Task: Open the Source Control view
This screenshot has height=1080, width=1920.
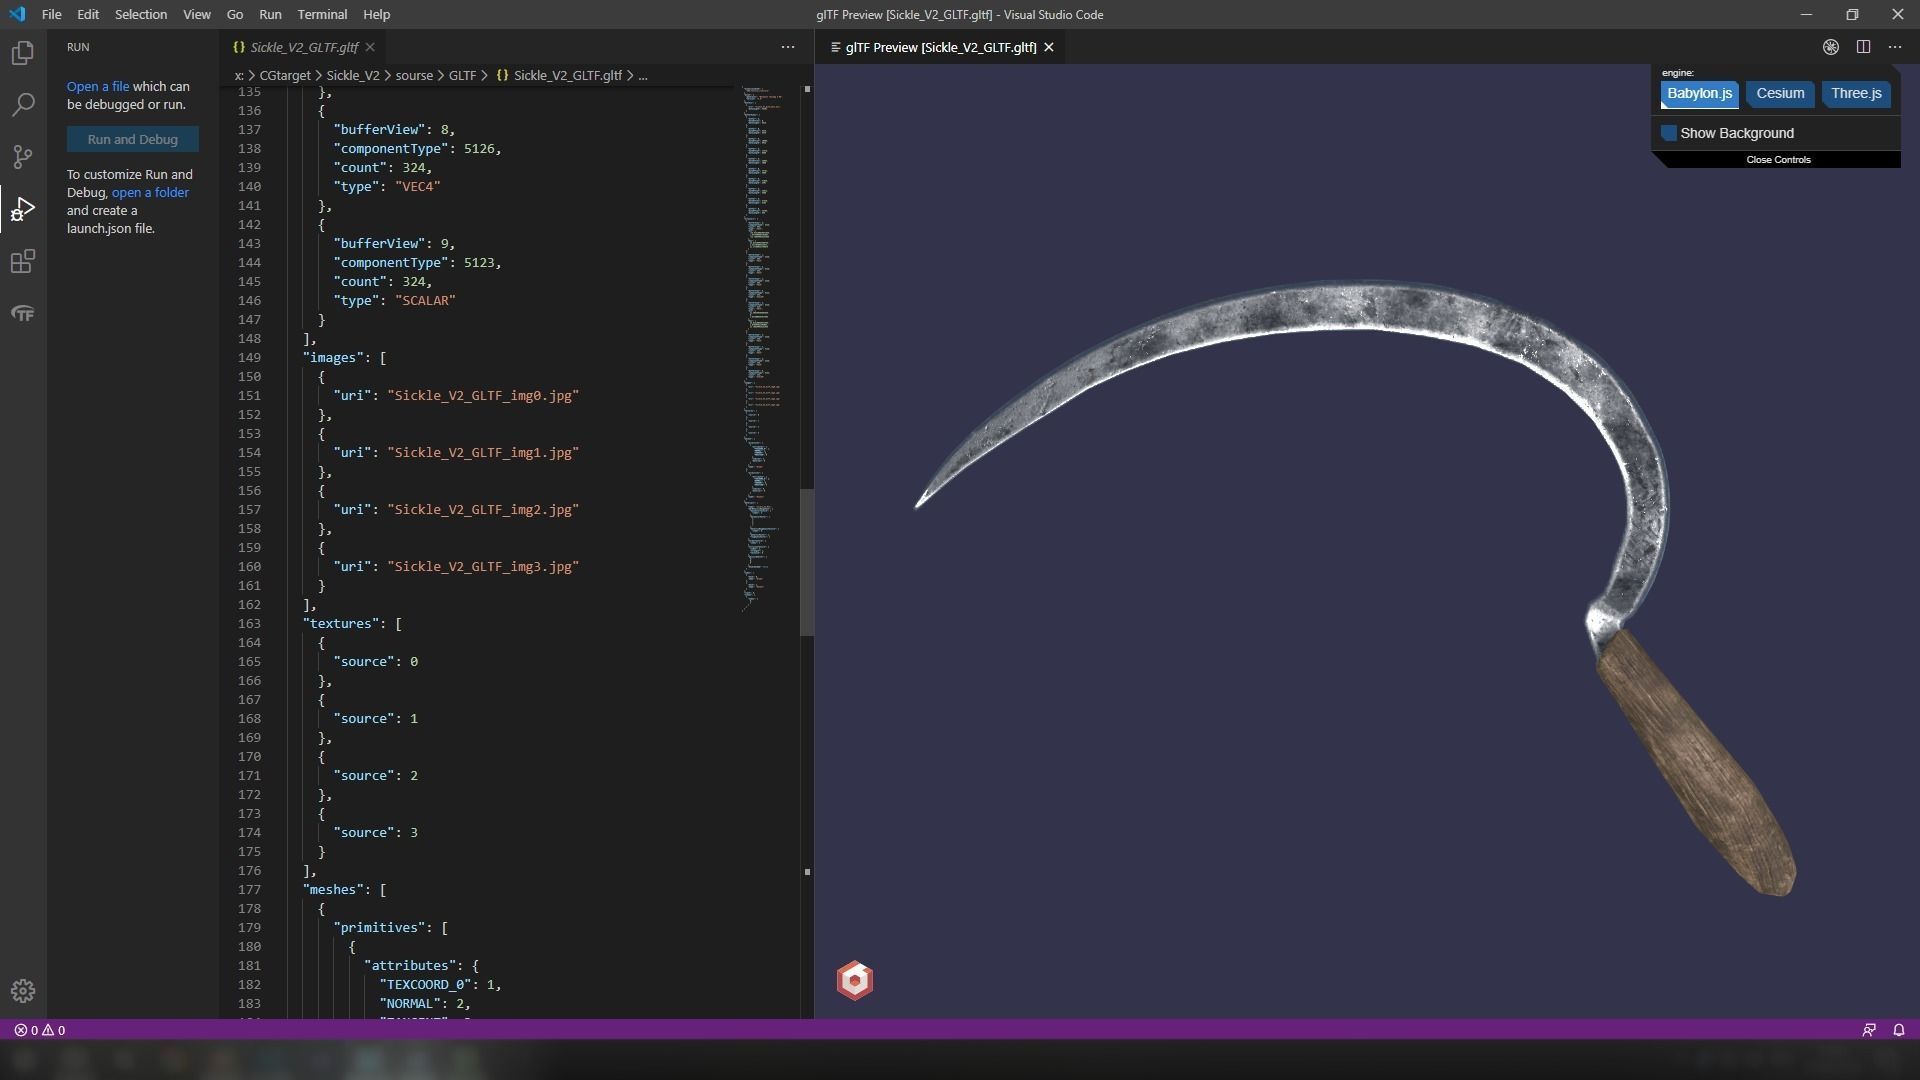Action: click(23, 157)
